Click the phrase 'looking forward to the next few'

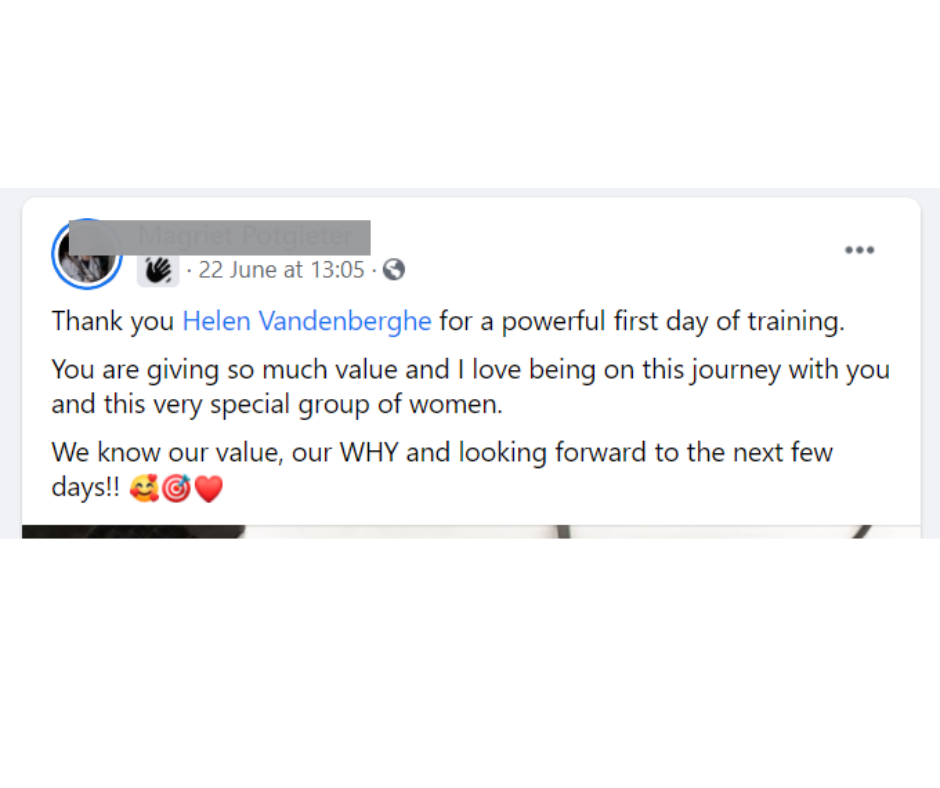pyautogui.click(x=645, y=452)
